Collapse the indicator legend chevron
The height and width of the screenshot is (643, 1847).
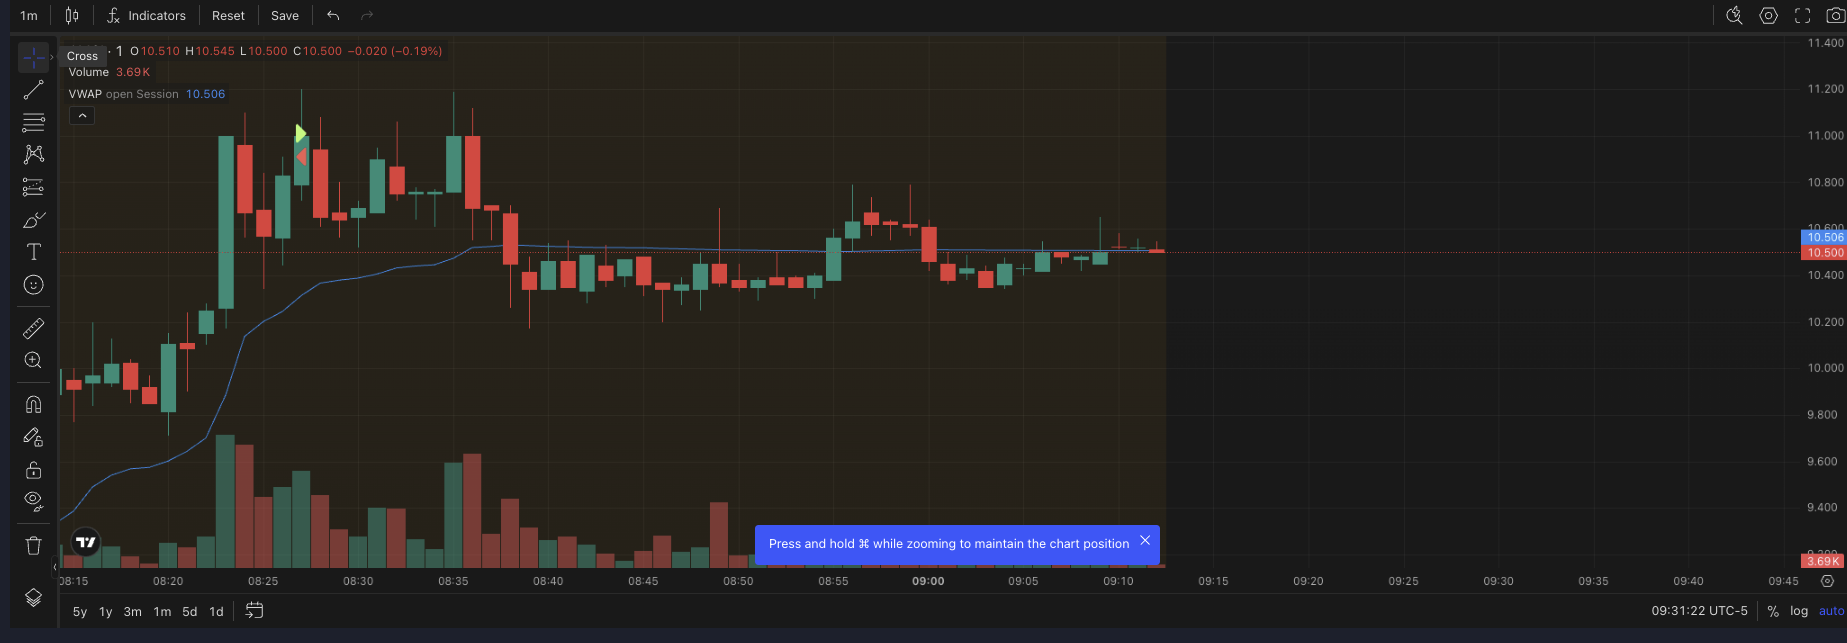pos(82,116)
